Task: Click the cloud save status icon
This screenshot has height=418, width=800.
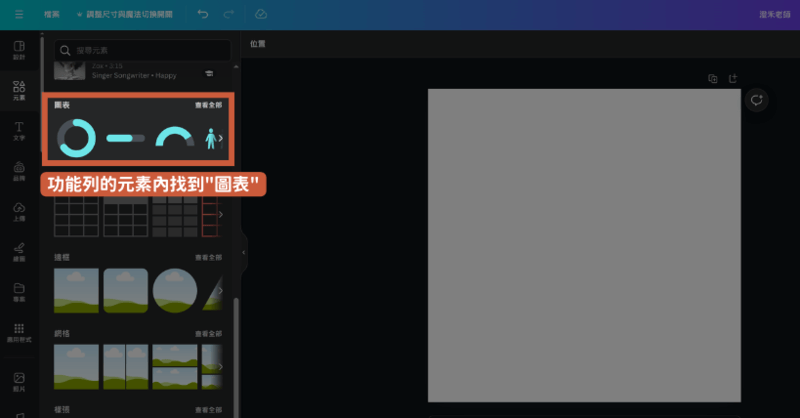Action: click(x=261, y=15)
